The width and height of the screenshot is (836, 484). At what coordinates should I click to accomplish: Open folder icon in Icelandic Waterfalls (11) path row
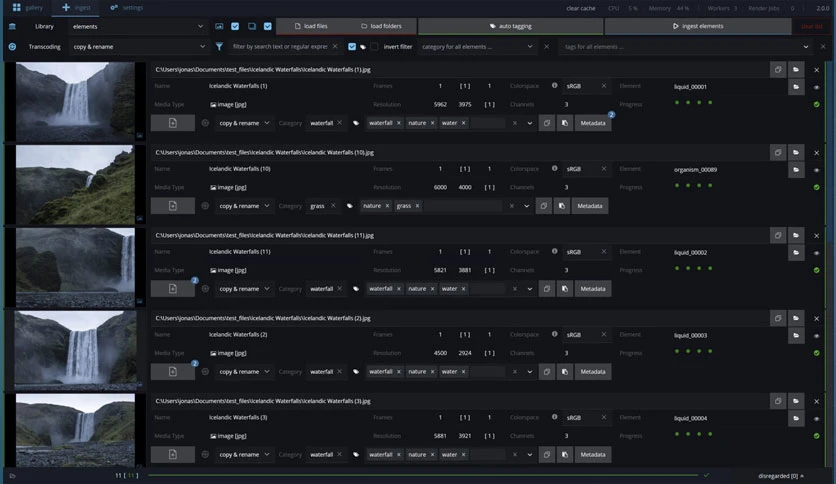click(796, 235)
